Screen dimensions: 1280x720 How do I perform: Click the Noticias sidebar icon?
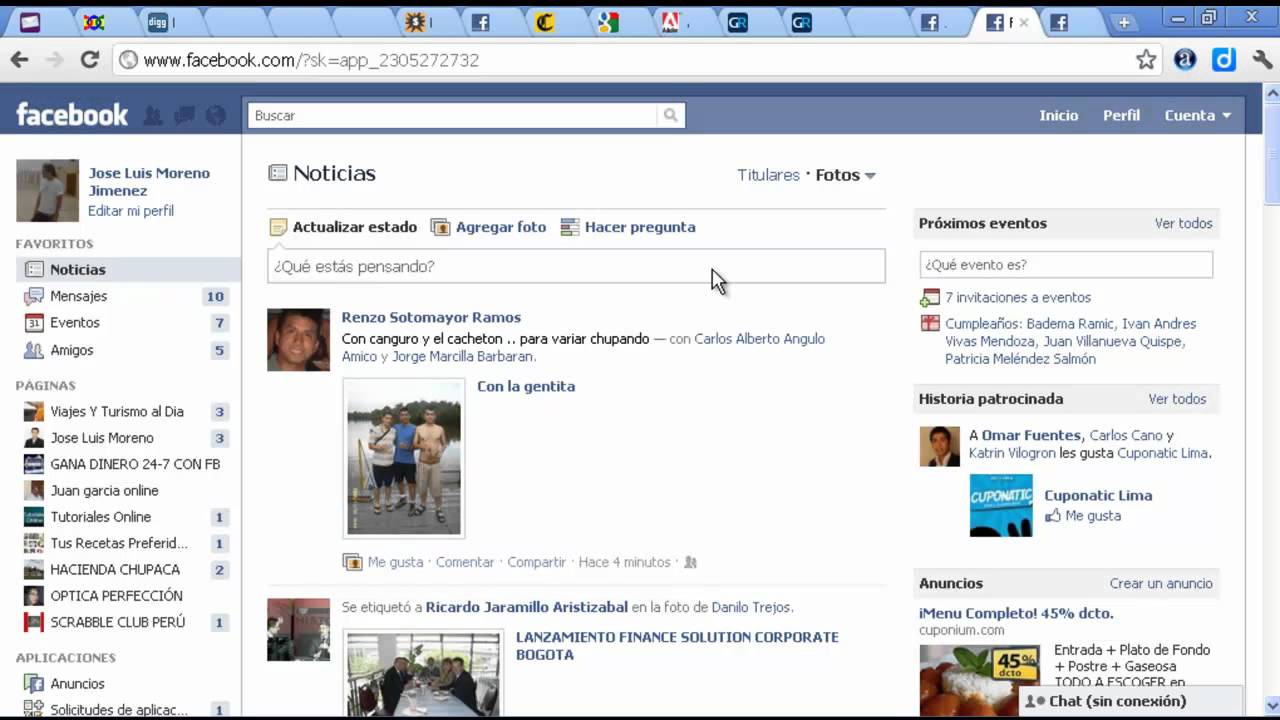point(34,269)
